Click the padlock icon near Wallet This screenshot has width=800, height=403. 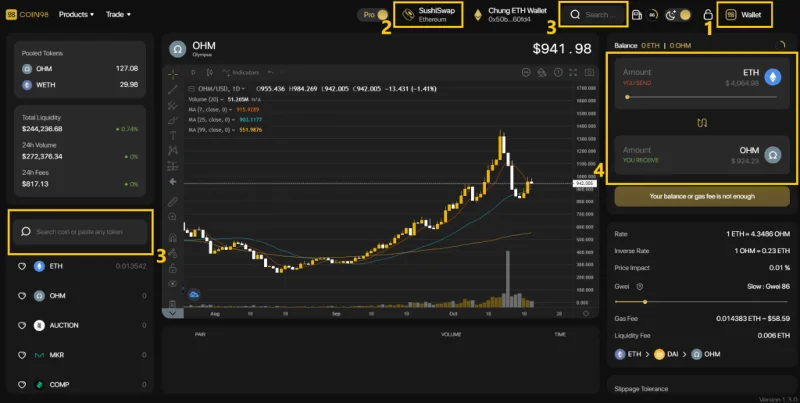[708, 14]
